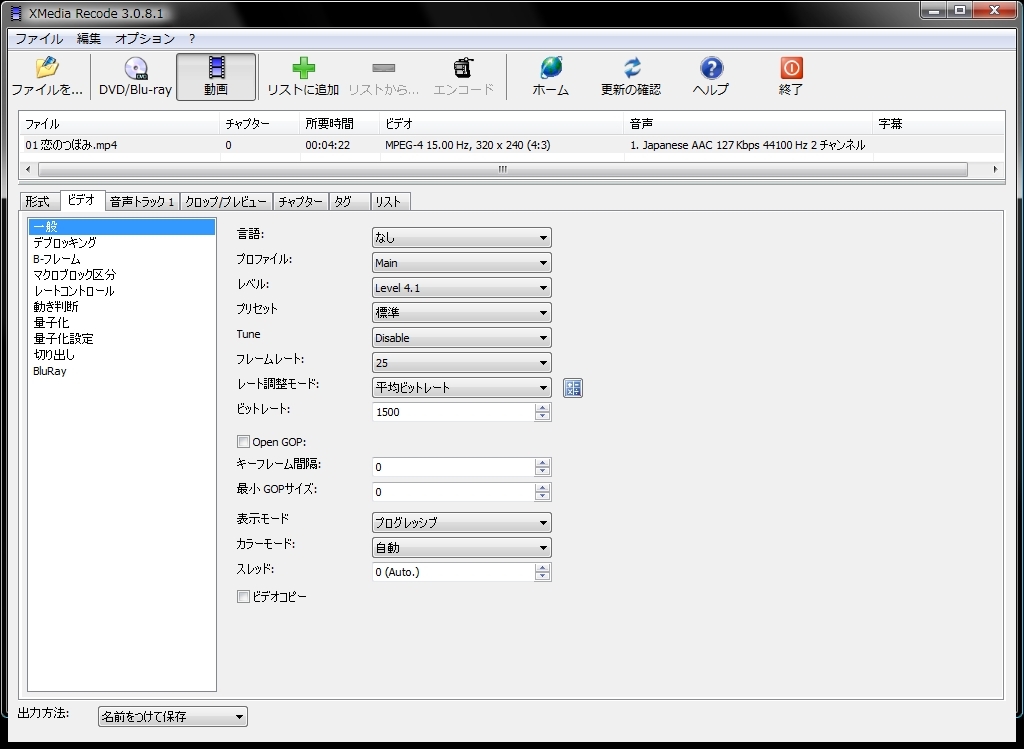Click the ビットレート input field showing 1500
The image size is (1024, 749).
[453, 412]
